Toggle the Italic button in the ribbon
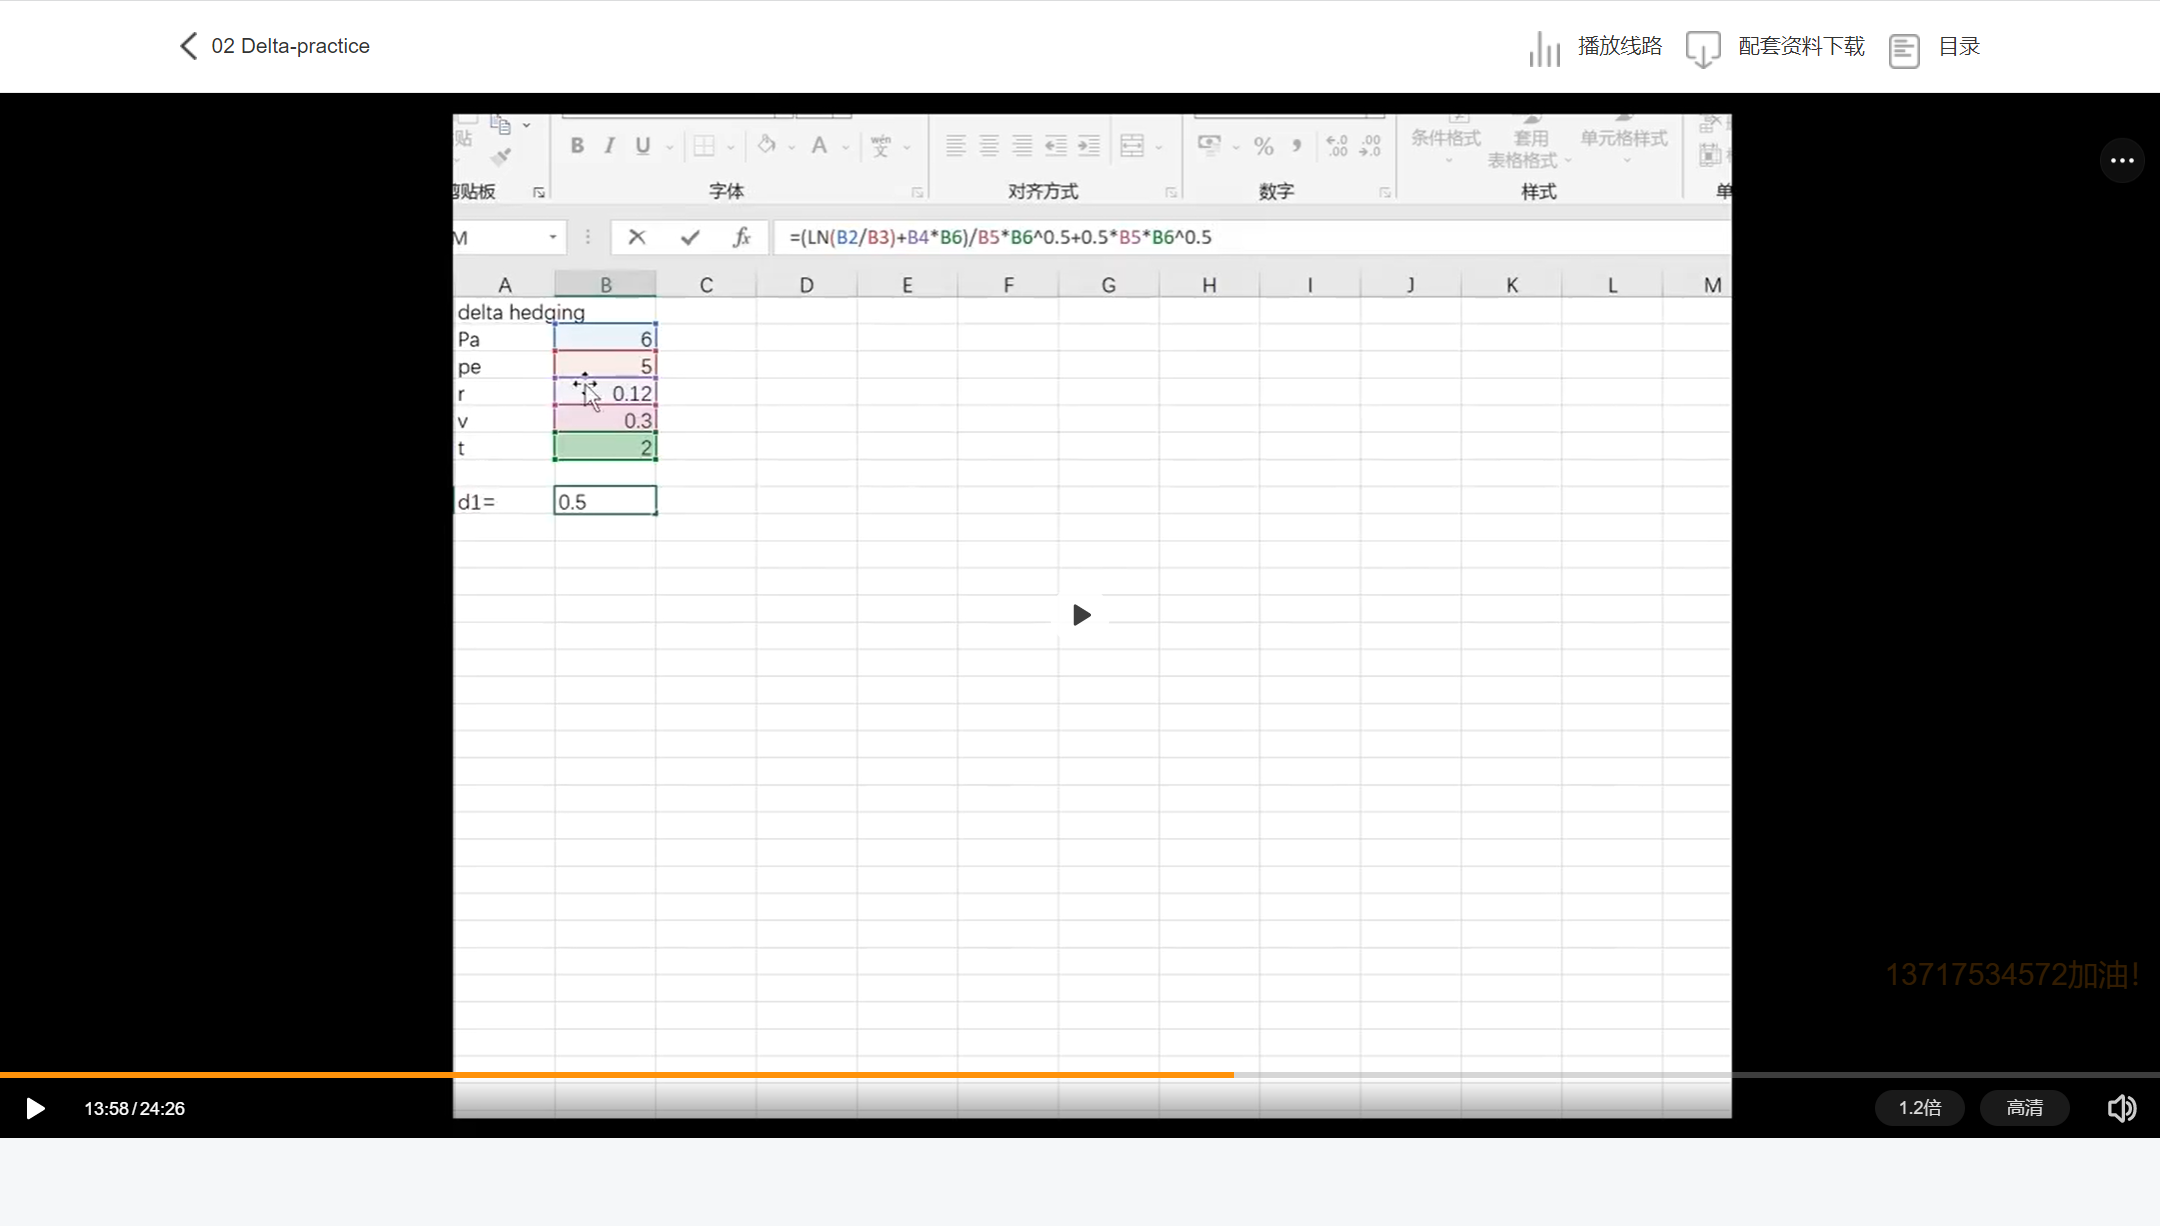The width and height of the screenshot is (2160, 1226). [609, 146]
